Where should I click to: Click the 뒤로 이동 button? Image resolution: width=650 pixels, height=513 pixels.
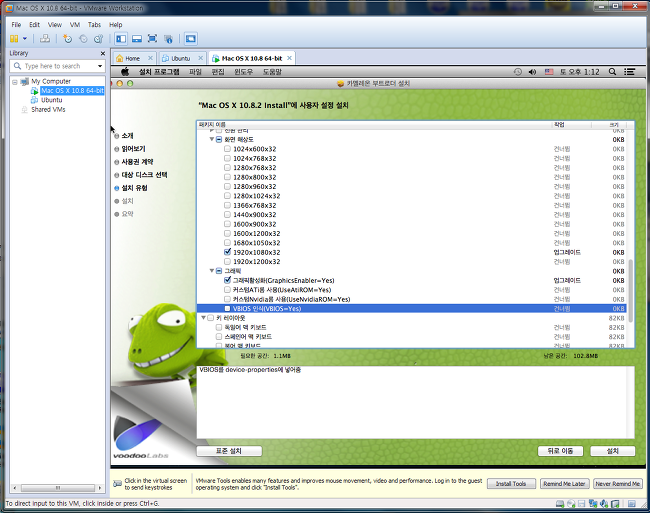pos(560,451)
